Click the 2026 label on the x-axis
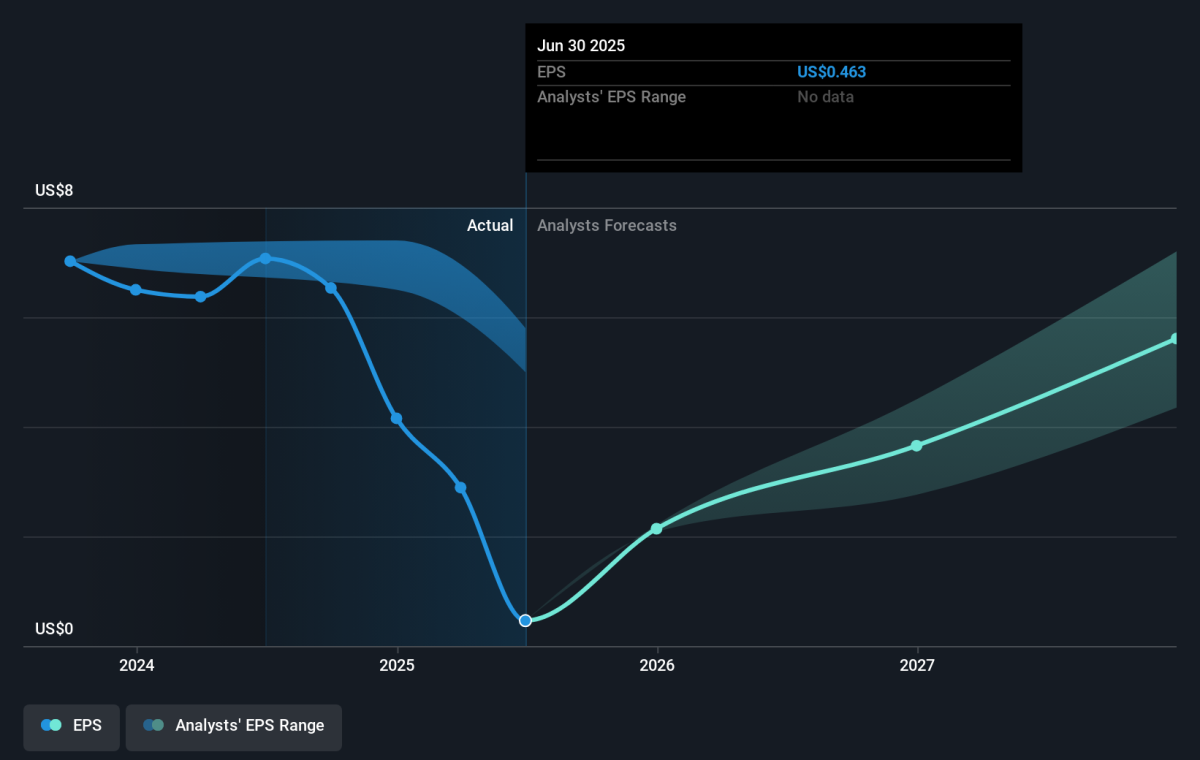This screenshot has width=1200, height=760. (657, 665)
